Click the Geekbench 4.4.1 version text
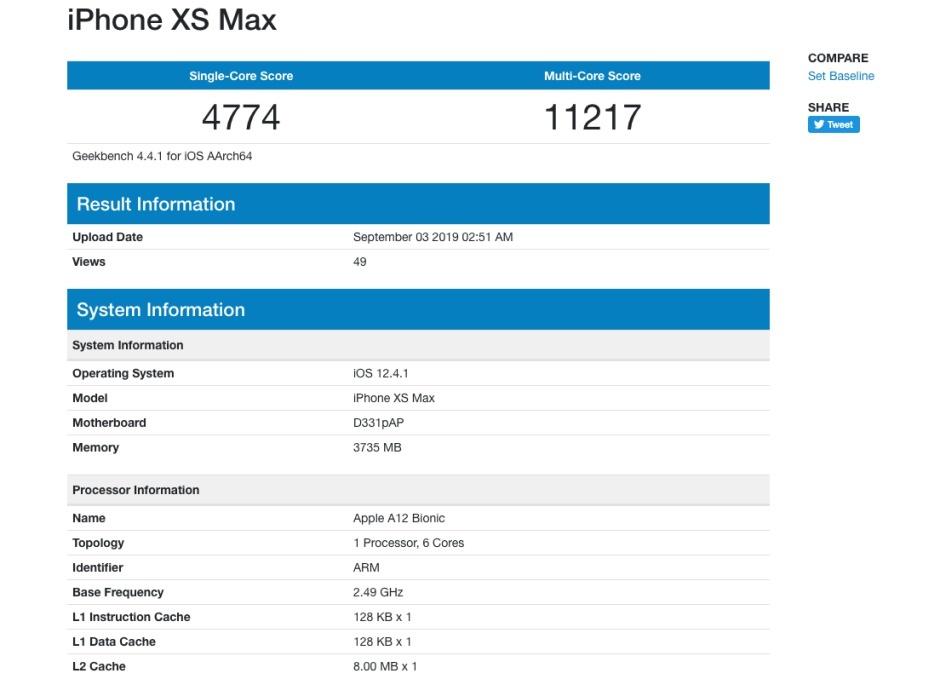Viewport: 940px width, 679px height. tap(162, 156)
